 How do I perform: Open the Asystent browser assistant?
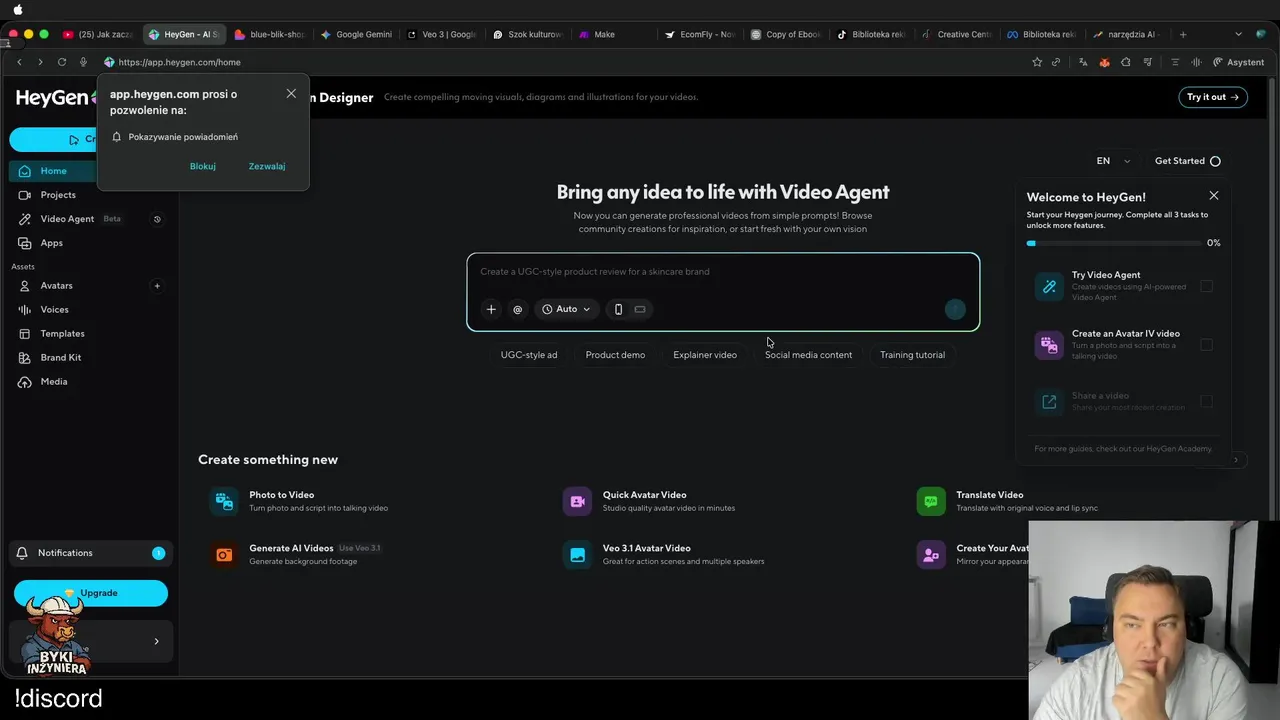[1238, 62]
